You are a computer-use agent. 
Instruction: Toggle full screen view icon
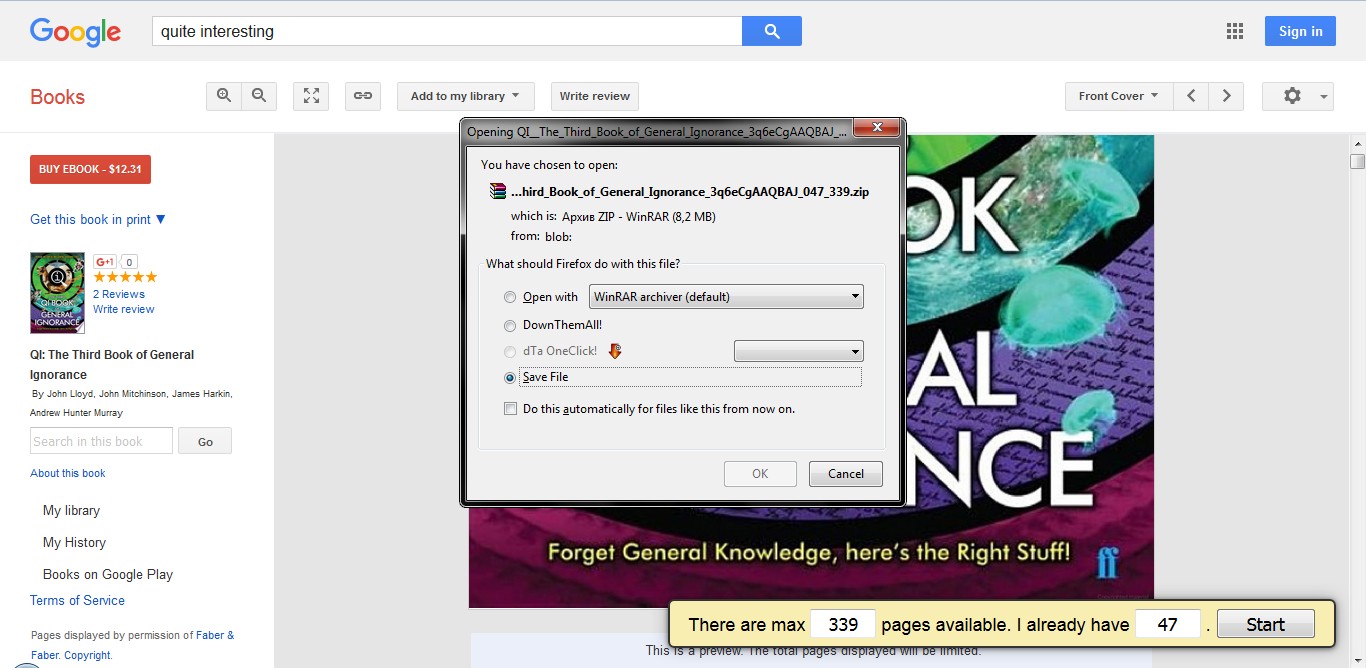click(312, 96)
